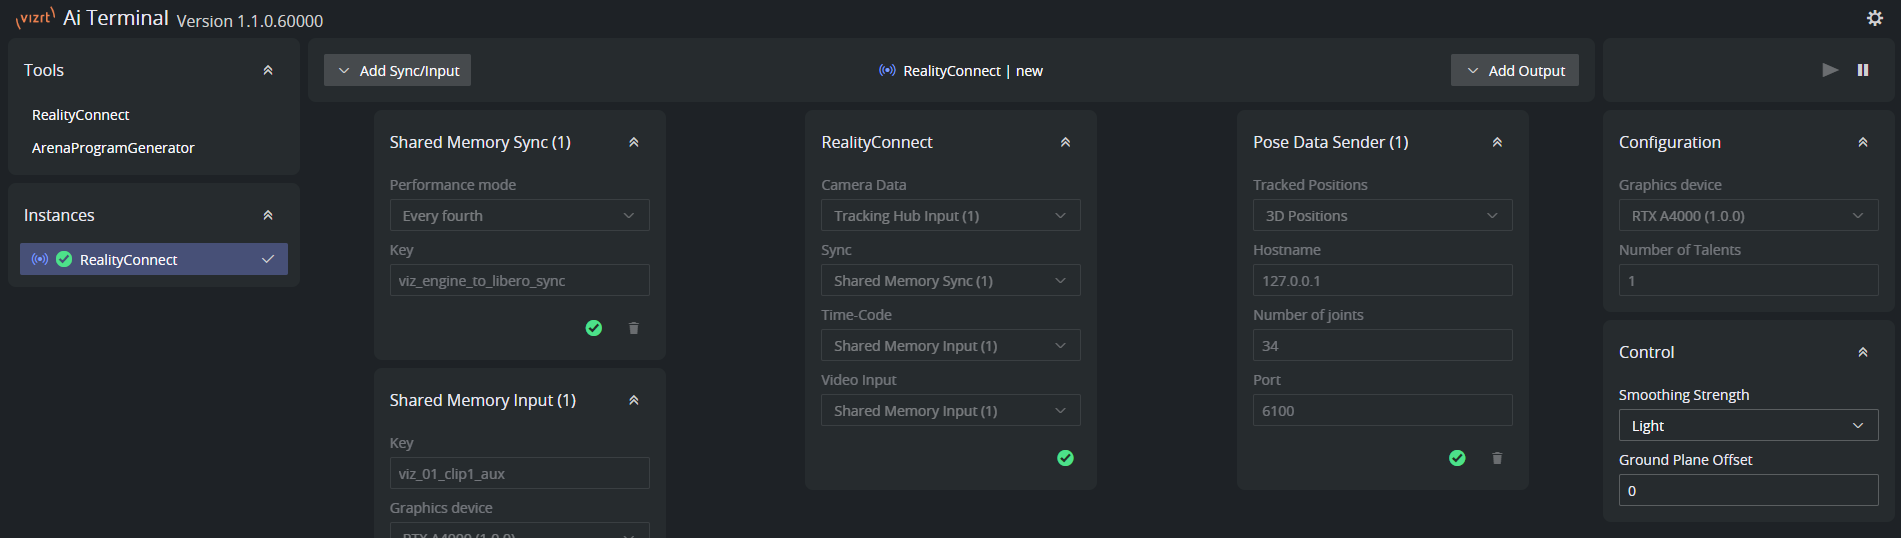Image resolution: width=1901 pixels, height=538 pixels.
Task: Open the Camera Data dropdown
Action: [950, 216]
